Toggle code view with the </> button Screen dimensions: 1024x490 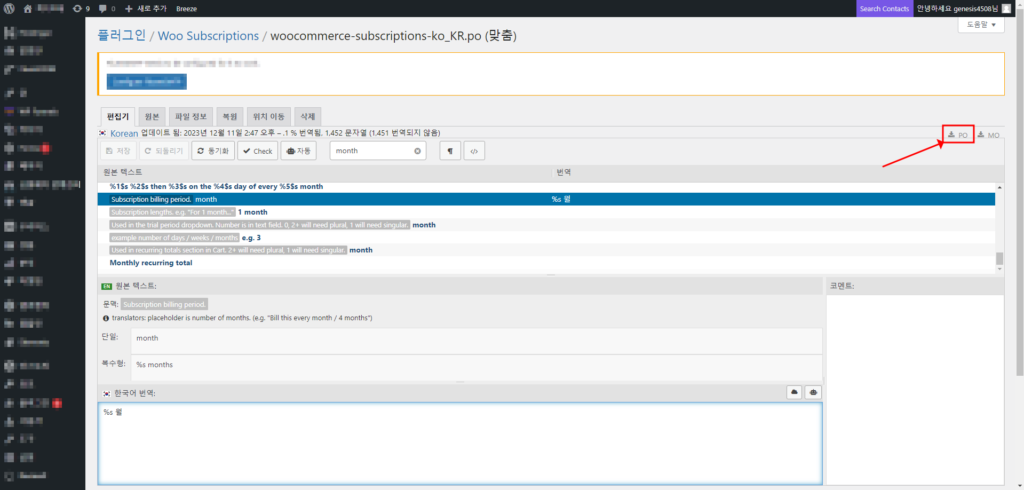tap(474, 151)
